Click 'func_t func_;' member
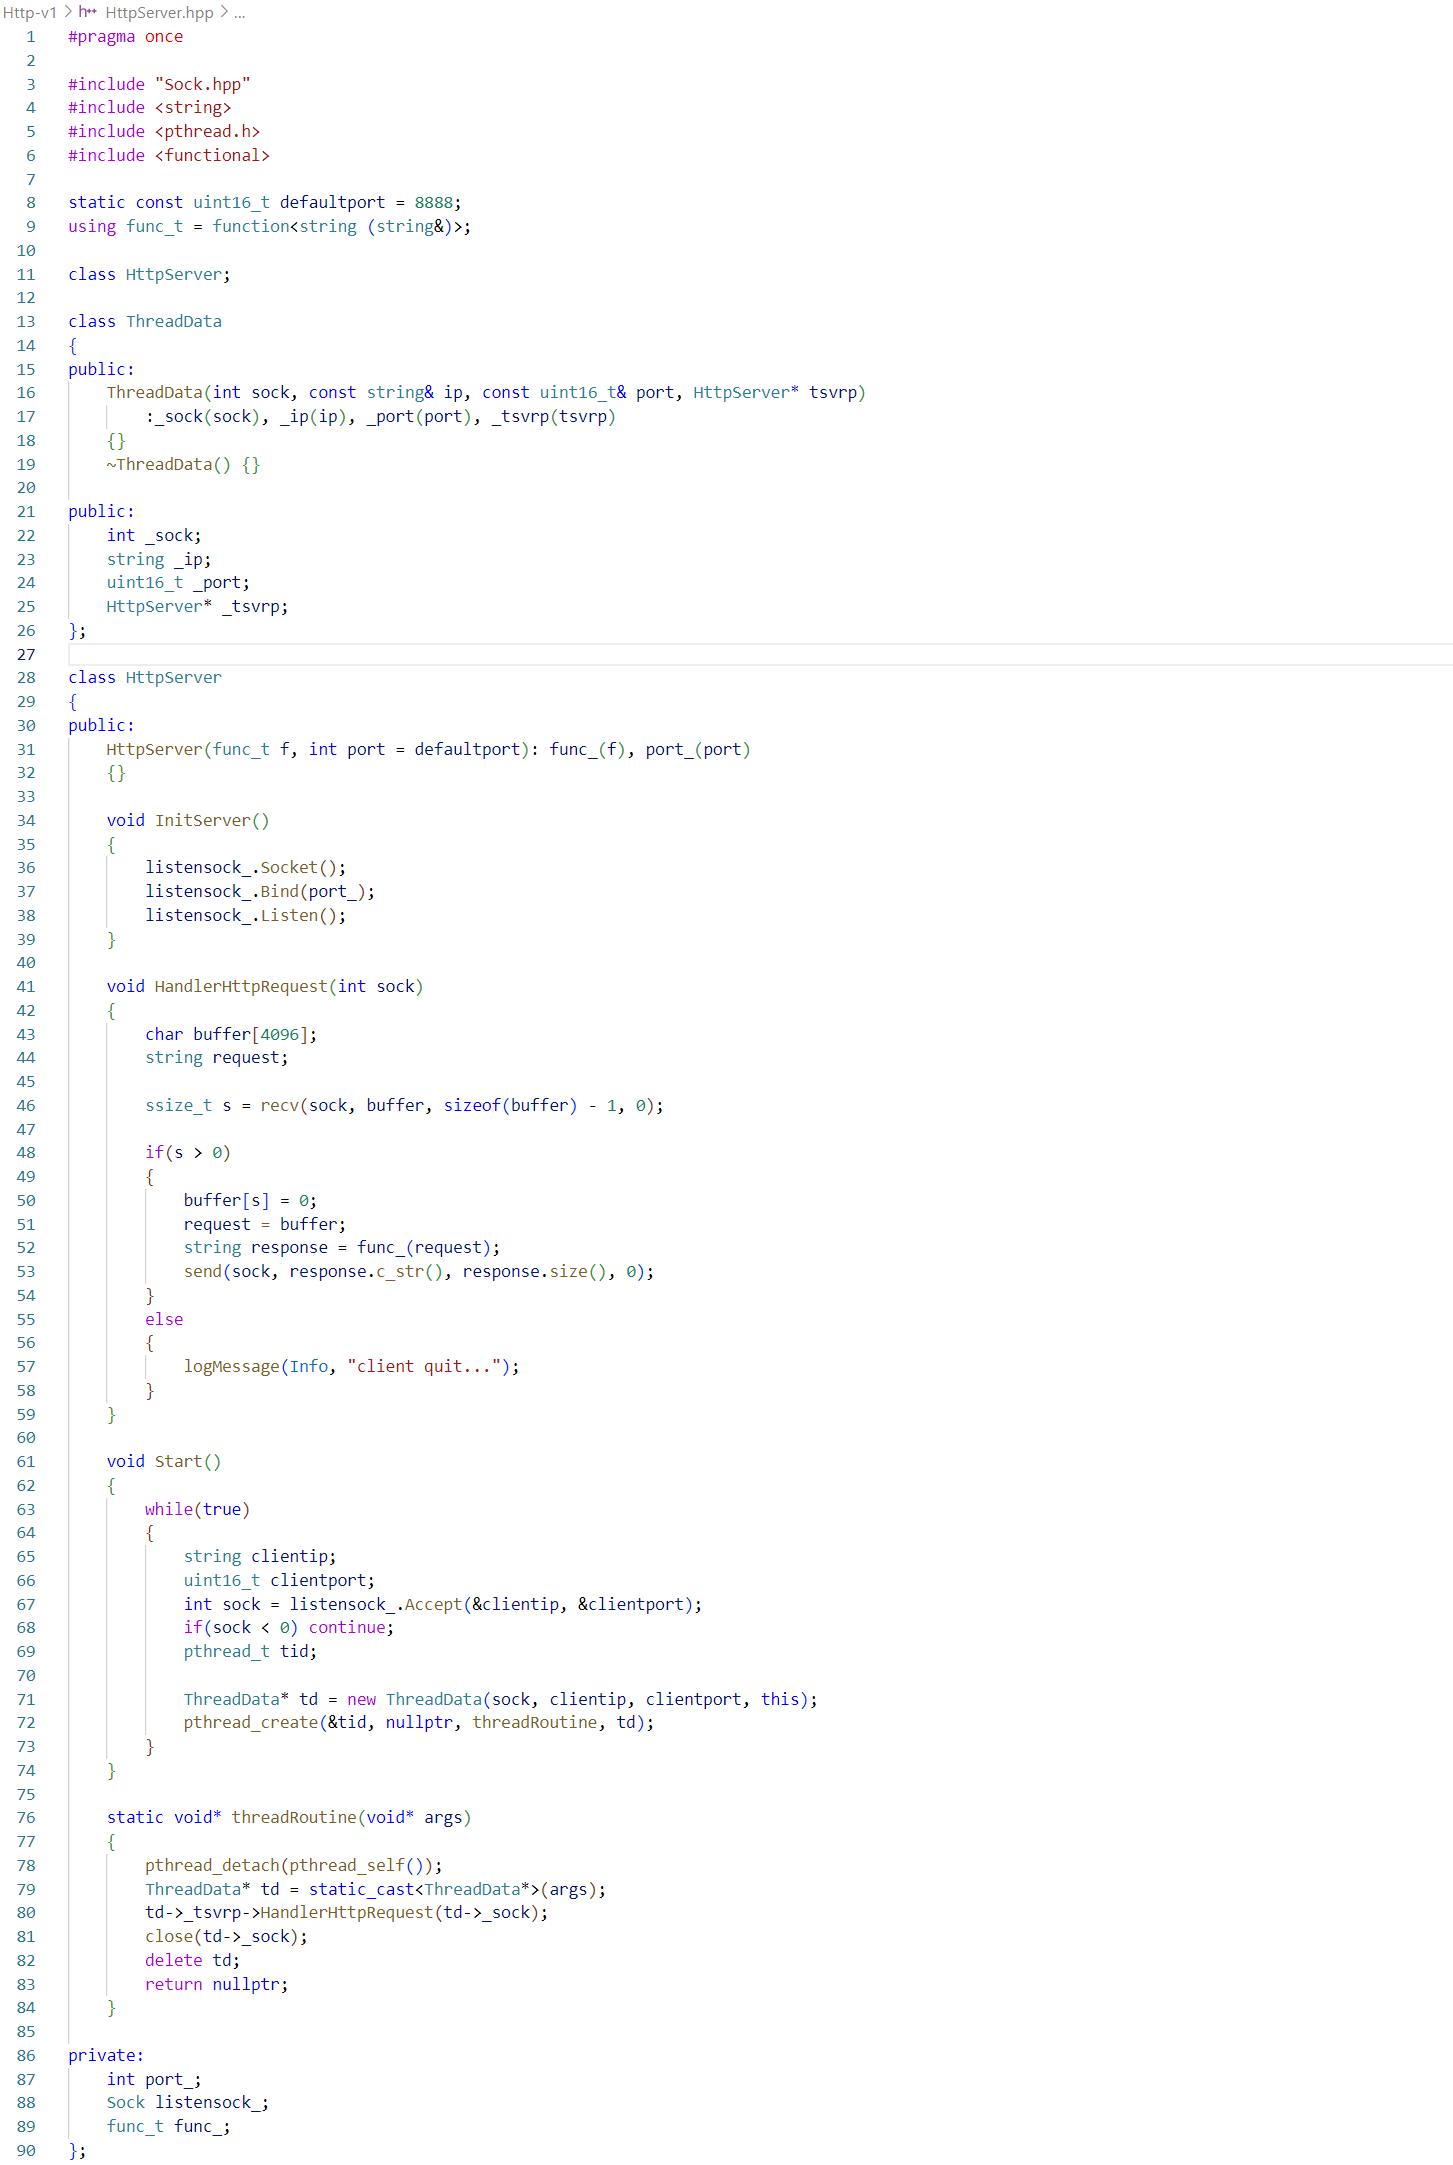1453x2165 pixels. (x=169, y=2127)
